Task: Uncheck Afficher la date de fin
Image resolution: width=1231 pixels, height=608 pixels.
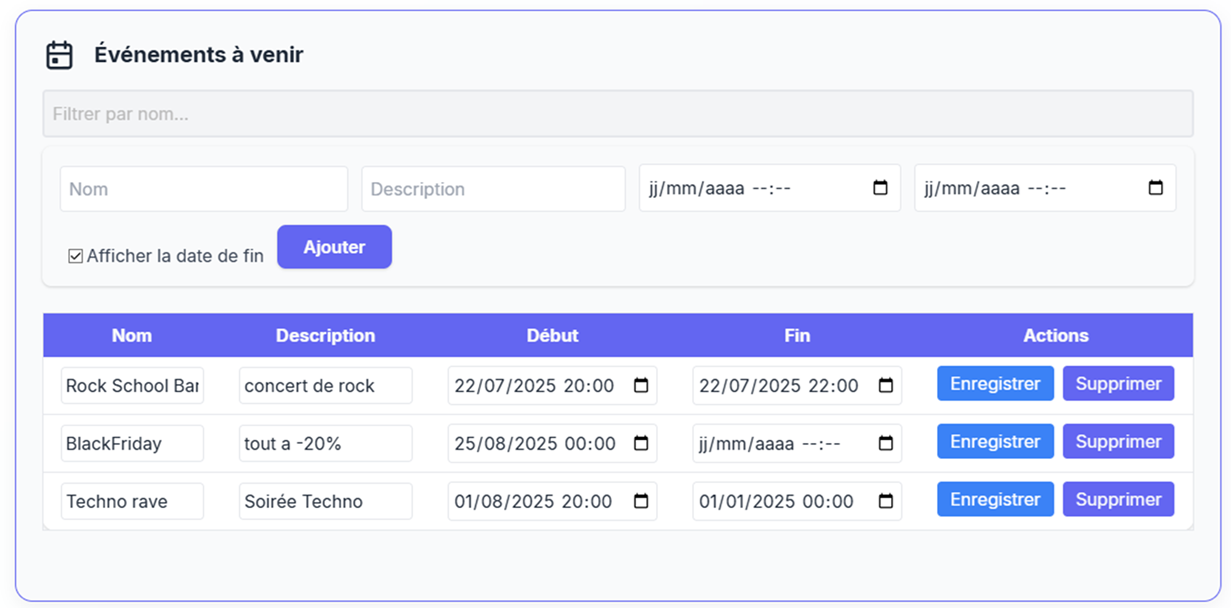Action: pos(74,255)
